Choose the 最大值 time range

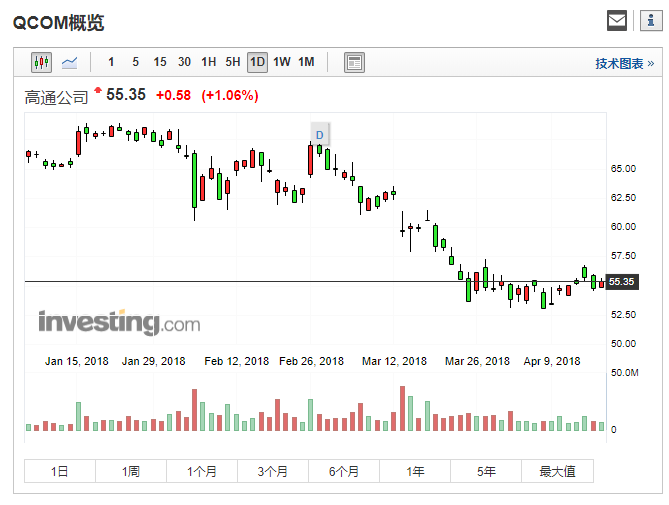click(x=557, y=471)
